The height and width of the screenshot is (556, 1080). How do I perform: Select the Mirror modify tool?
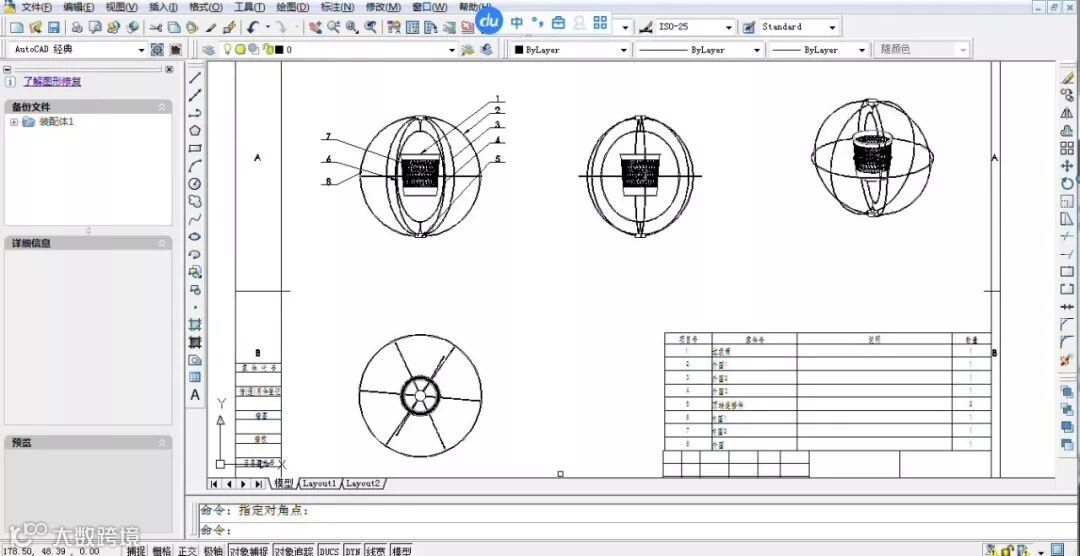tap(1067, 113)
